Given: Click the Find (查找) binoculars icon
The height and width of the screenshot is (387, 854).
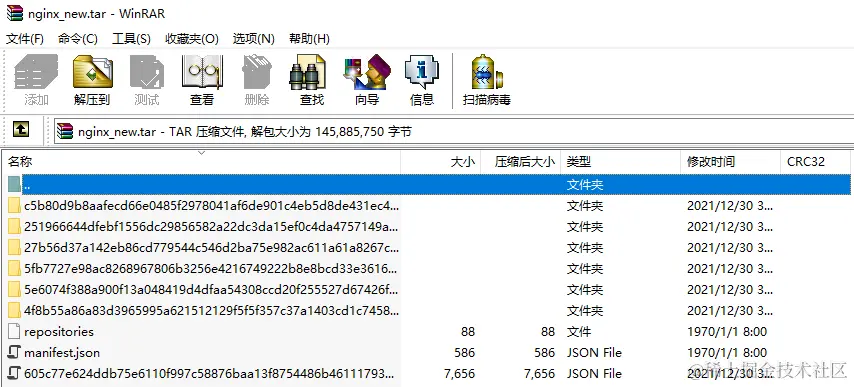Looking at the screenshot, I should [x=308, y=72].
